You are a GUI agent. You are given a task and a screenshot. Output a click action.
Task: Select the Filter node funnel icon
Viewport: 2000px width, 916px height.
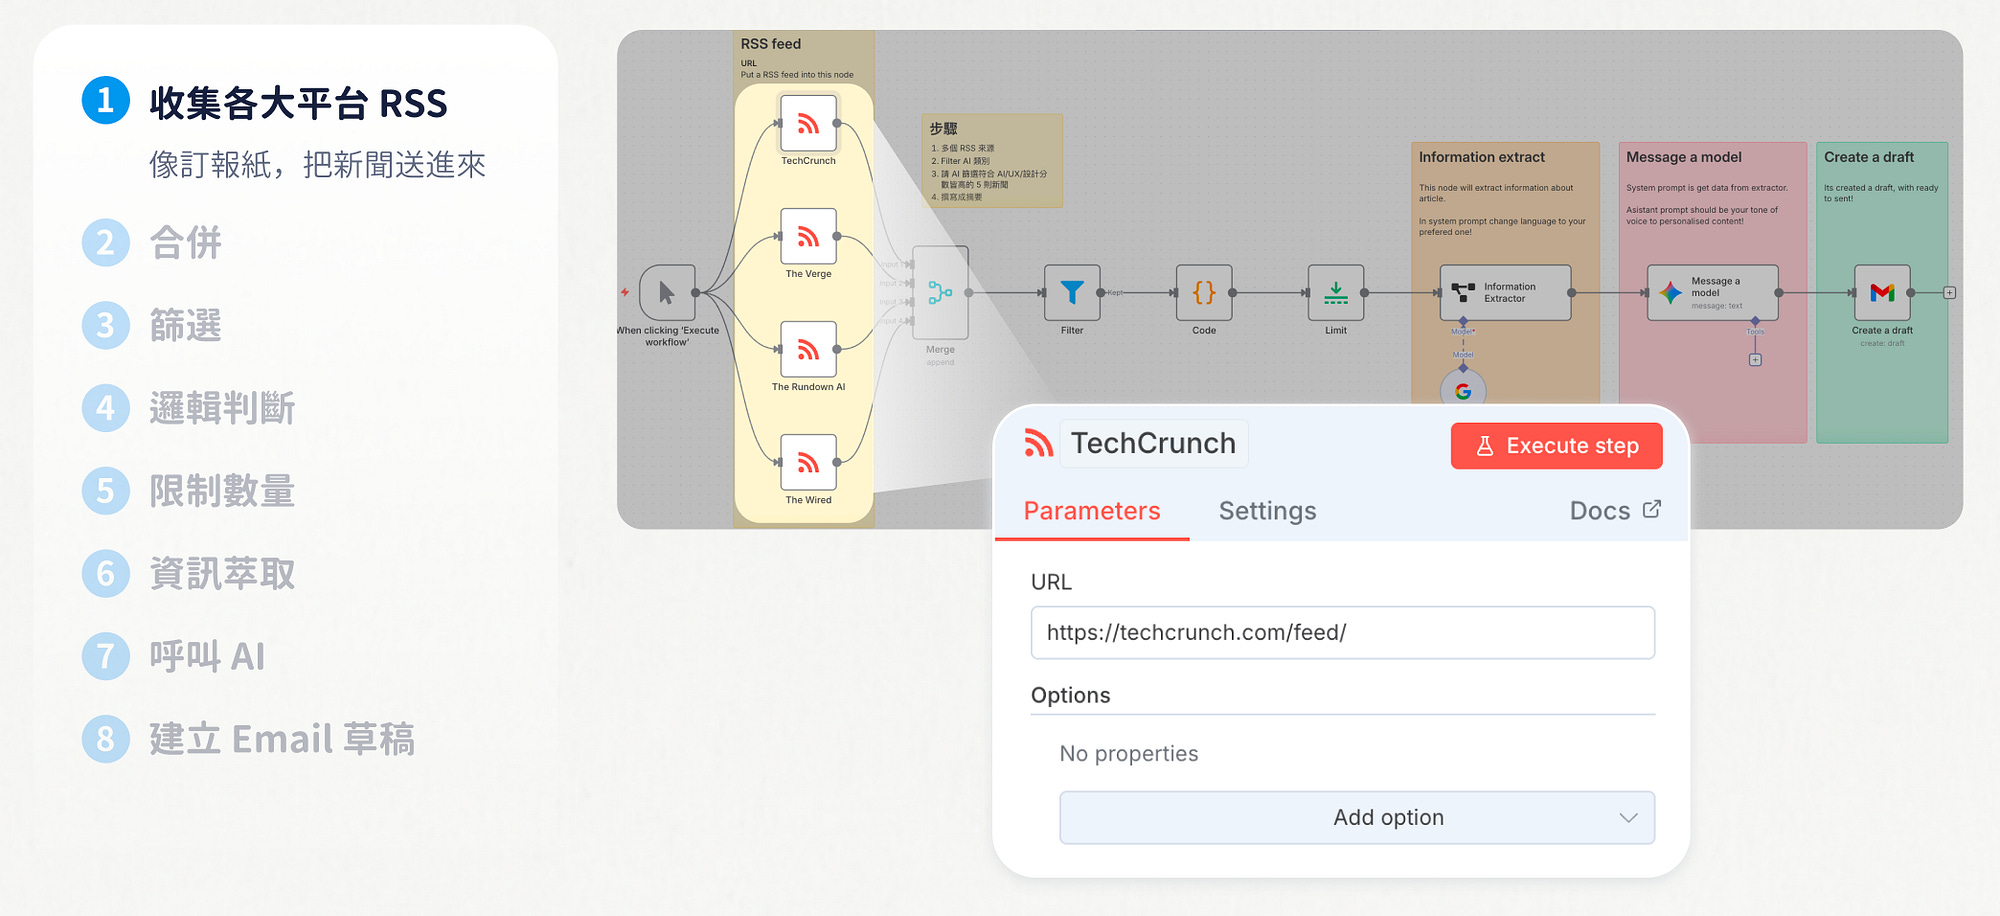(1072, 292)
